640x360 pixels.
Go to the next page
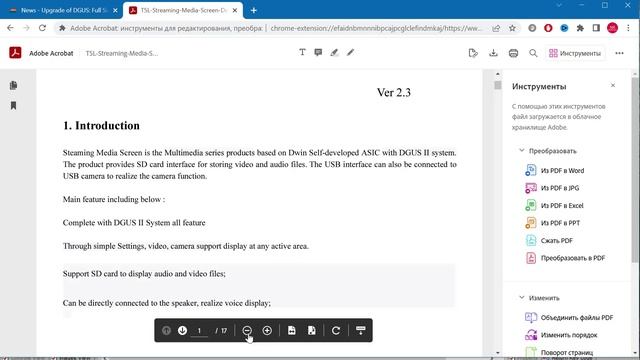(x=182, y=330)
